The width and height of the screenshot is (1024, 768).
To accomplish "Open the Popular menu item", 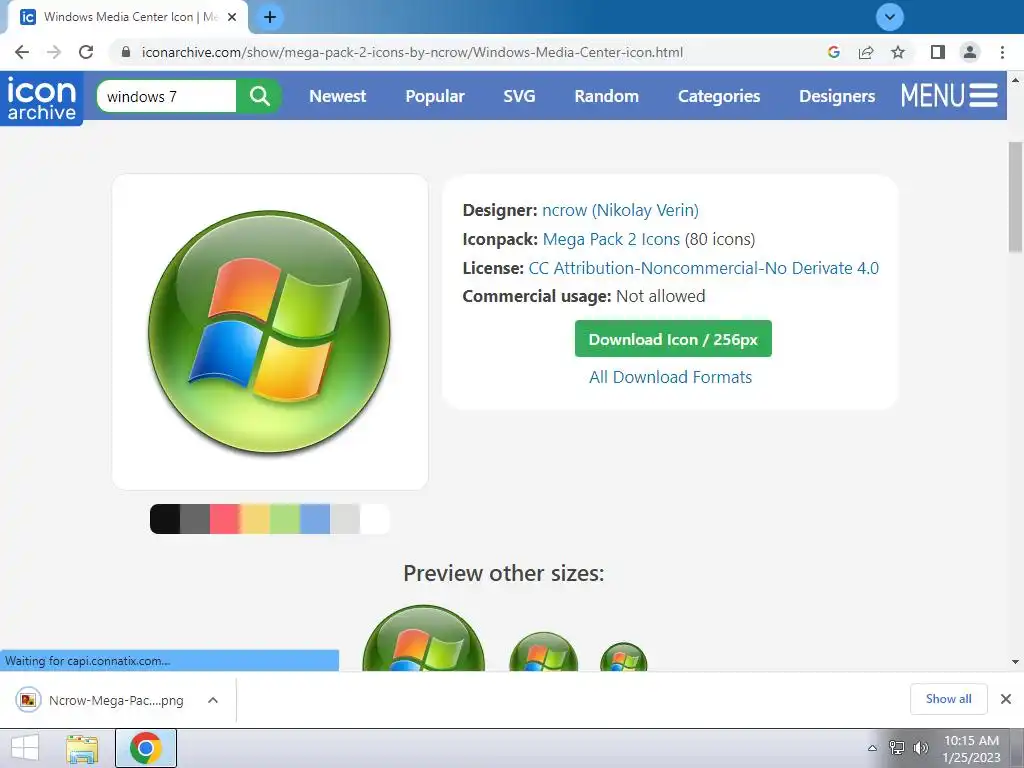I will coord(435,97).
